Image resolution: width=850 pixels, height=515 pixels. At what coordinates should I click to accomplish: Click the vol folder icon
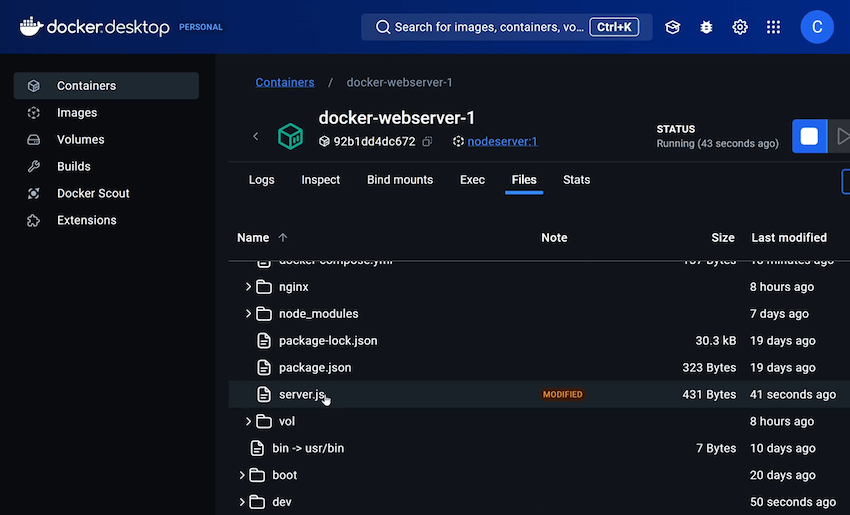click(264, 421)
